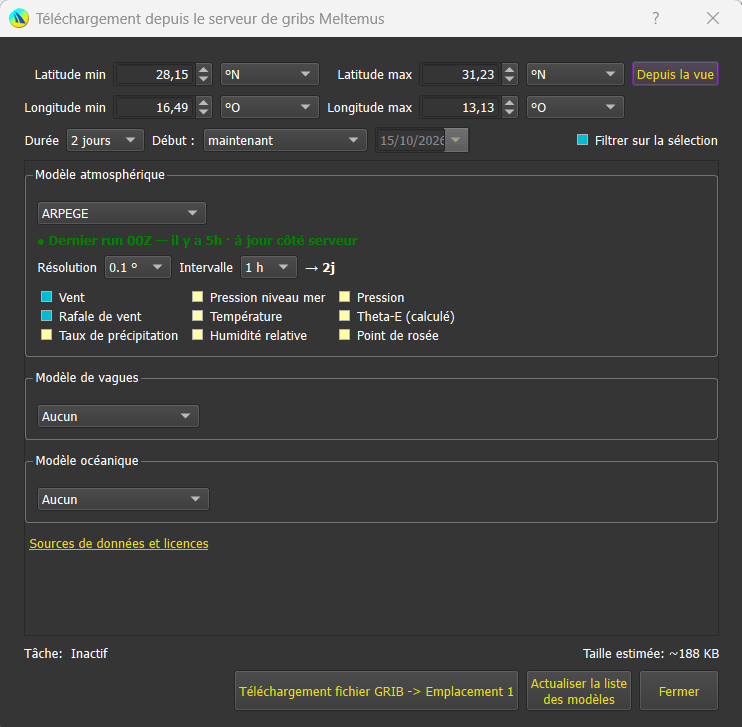The image size is (742, 727).
Task: Close the Meltemus download dialog
Action: (x=713, y=18)
